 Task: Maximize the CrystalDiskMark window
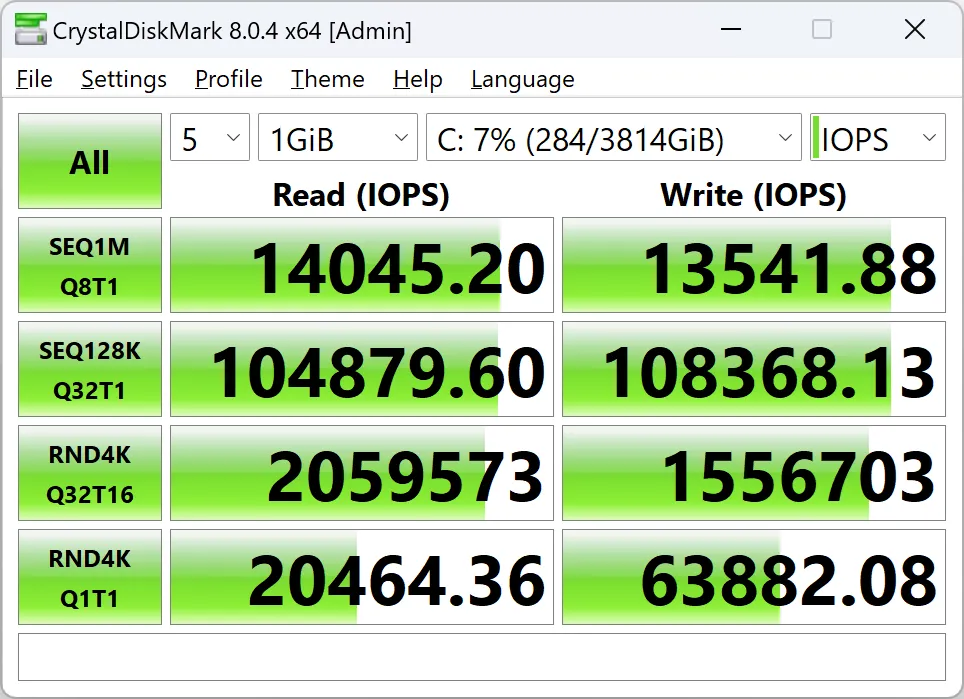pyautogui.click(x=822, y=30)
